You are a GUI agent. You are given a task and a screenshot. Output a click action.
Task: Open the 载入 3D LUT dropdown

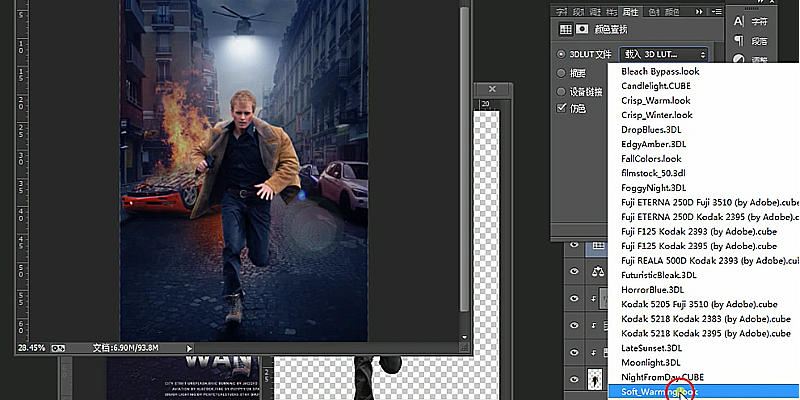point(663,54)
